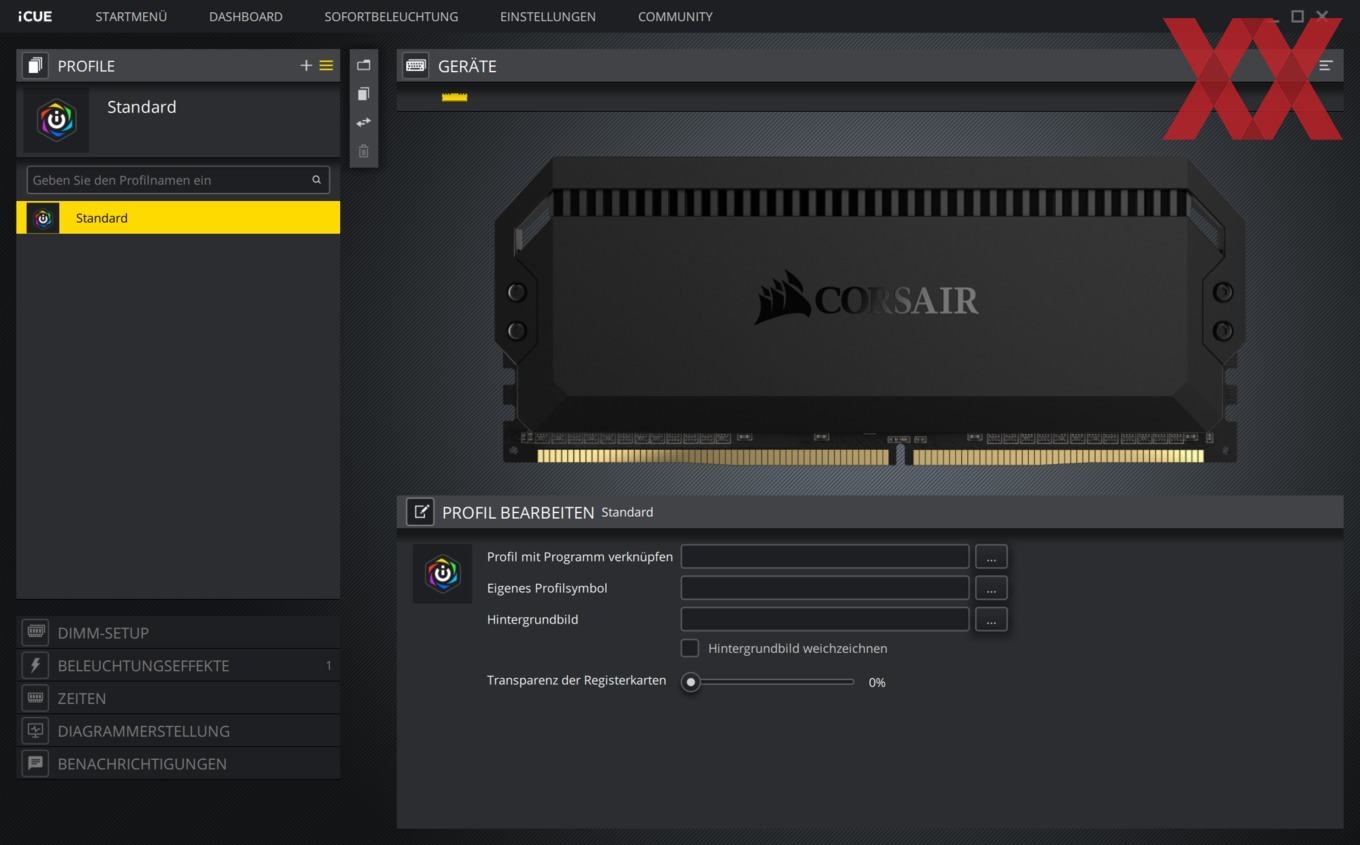Click the DIMM-SETUP memory icon
Viewport: 1360px width, 845px height.
36,633
